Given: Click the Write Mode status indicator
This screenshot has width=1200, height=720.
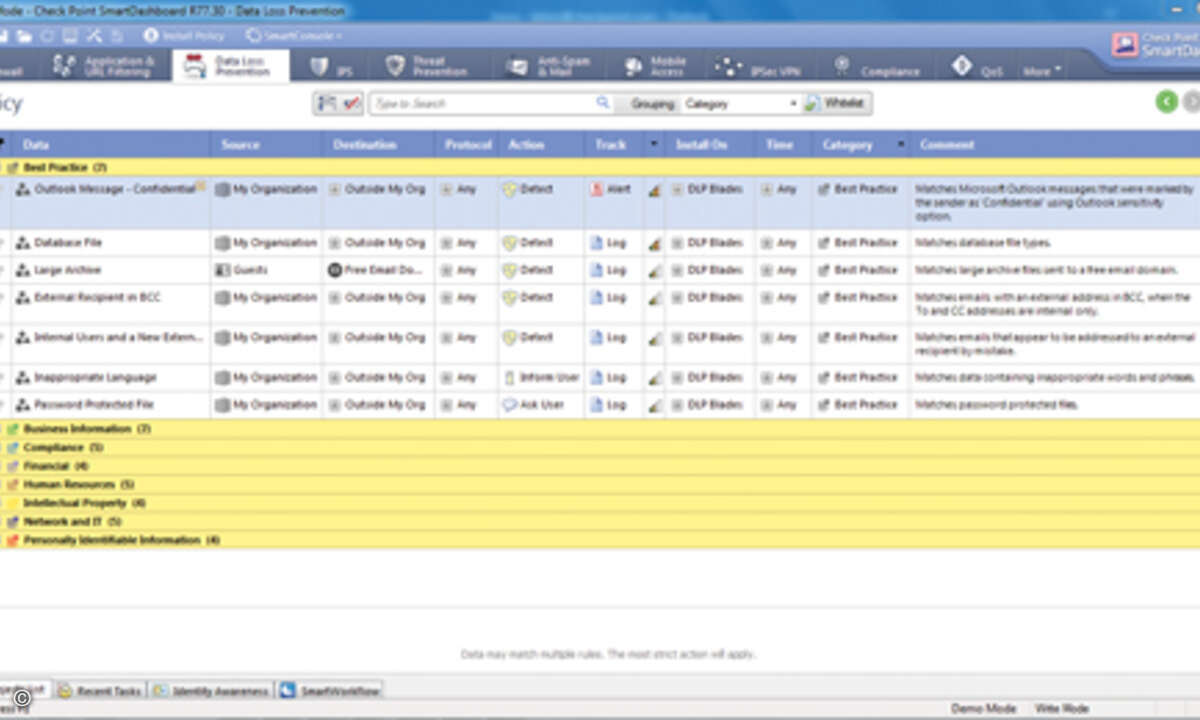Looking at the screenshot, I should click(x=1062, y=709).
